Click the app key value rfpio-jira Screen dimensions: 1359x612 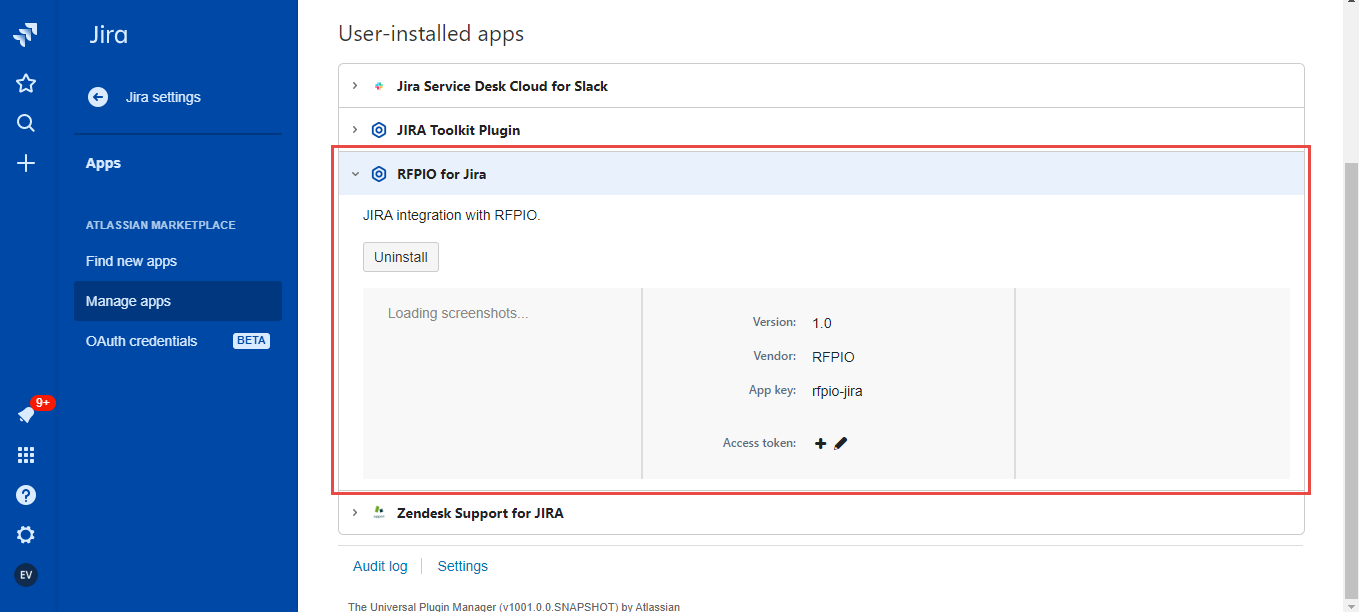pos(837,391)
